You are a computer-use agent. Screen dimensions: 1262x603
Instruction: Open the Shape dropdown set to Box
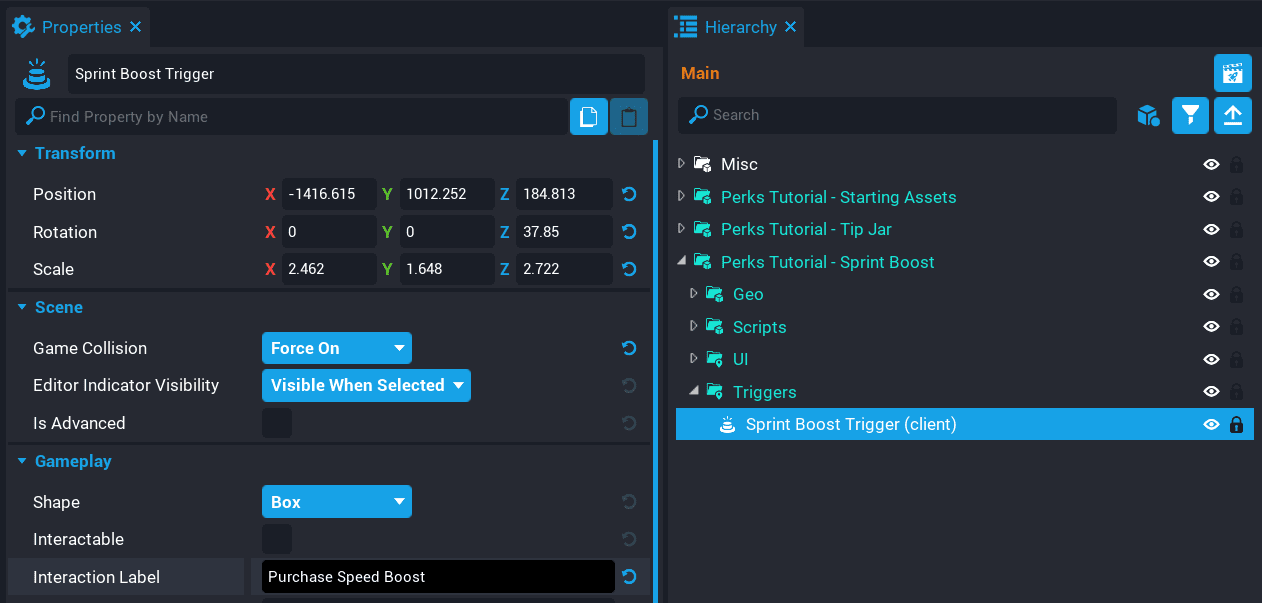coord(336,502)
